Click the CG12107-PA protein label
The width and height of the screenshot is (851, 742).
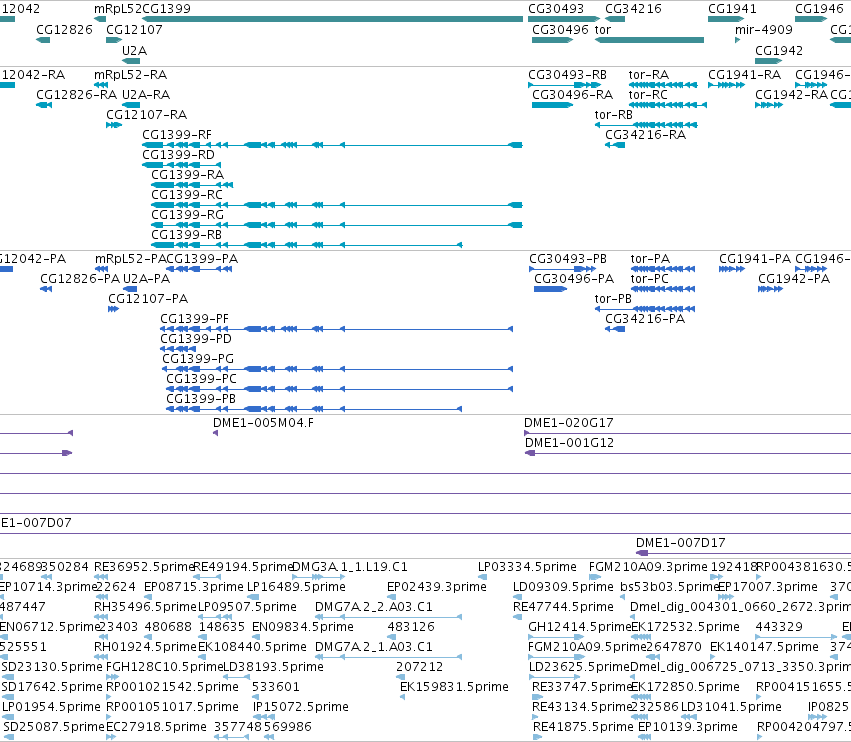pos(148,299)
